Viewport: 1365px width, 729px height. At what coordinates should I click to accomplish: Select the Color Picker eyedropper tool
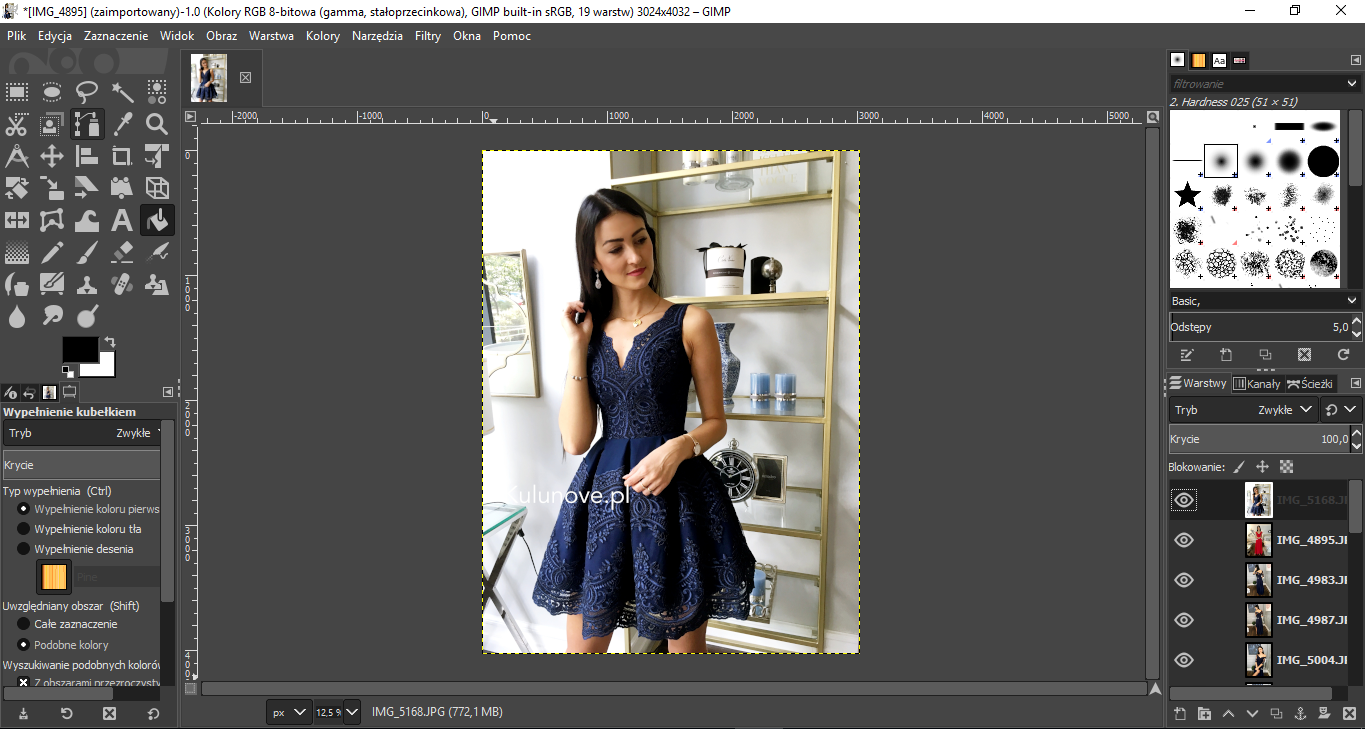(122, 125)
